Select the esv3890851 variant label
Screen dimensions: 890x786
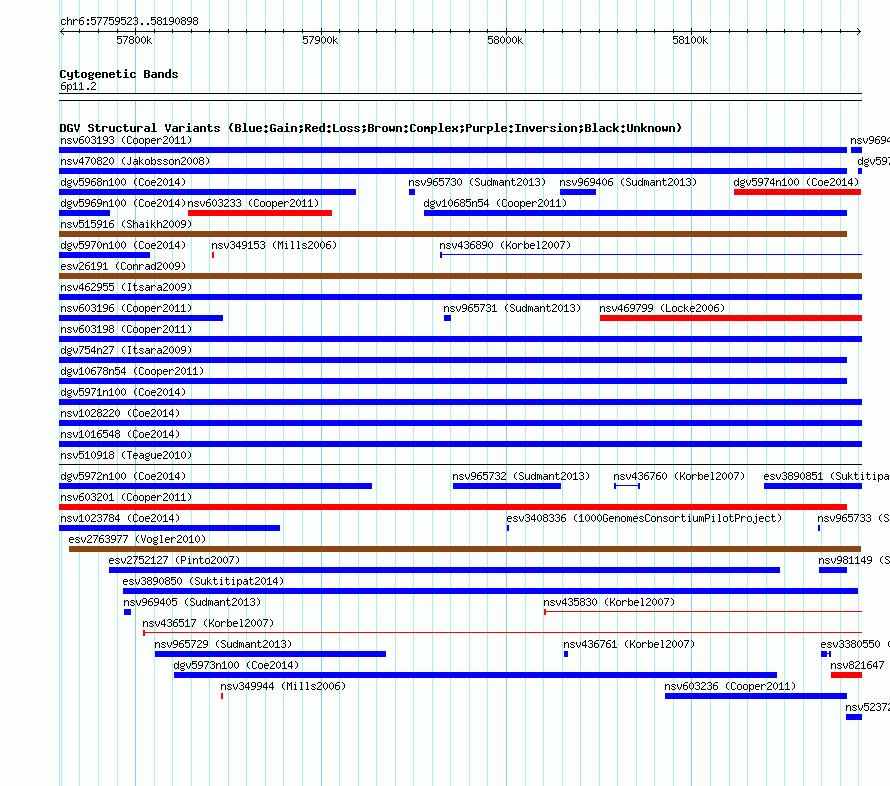click(826, 476)
